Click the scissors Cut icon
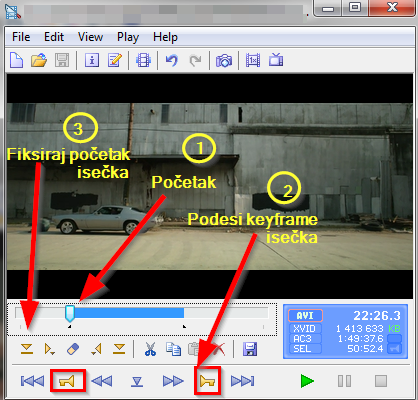This screenshot has width=418, height=400. [x=150, y=349]
